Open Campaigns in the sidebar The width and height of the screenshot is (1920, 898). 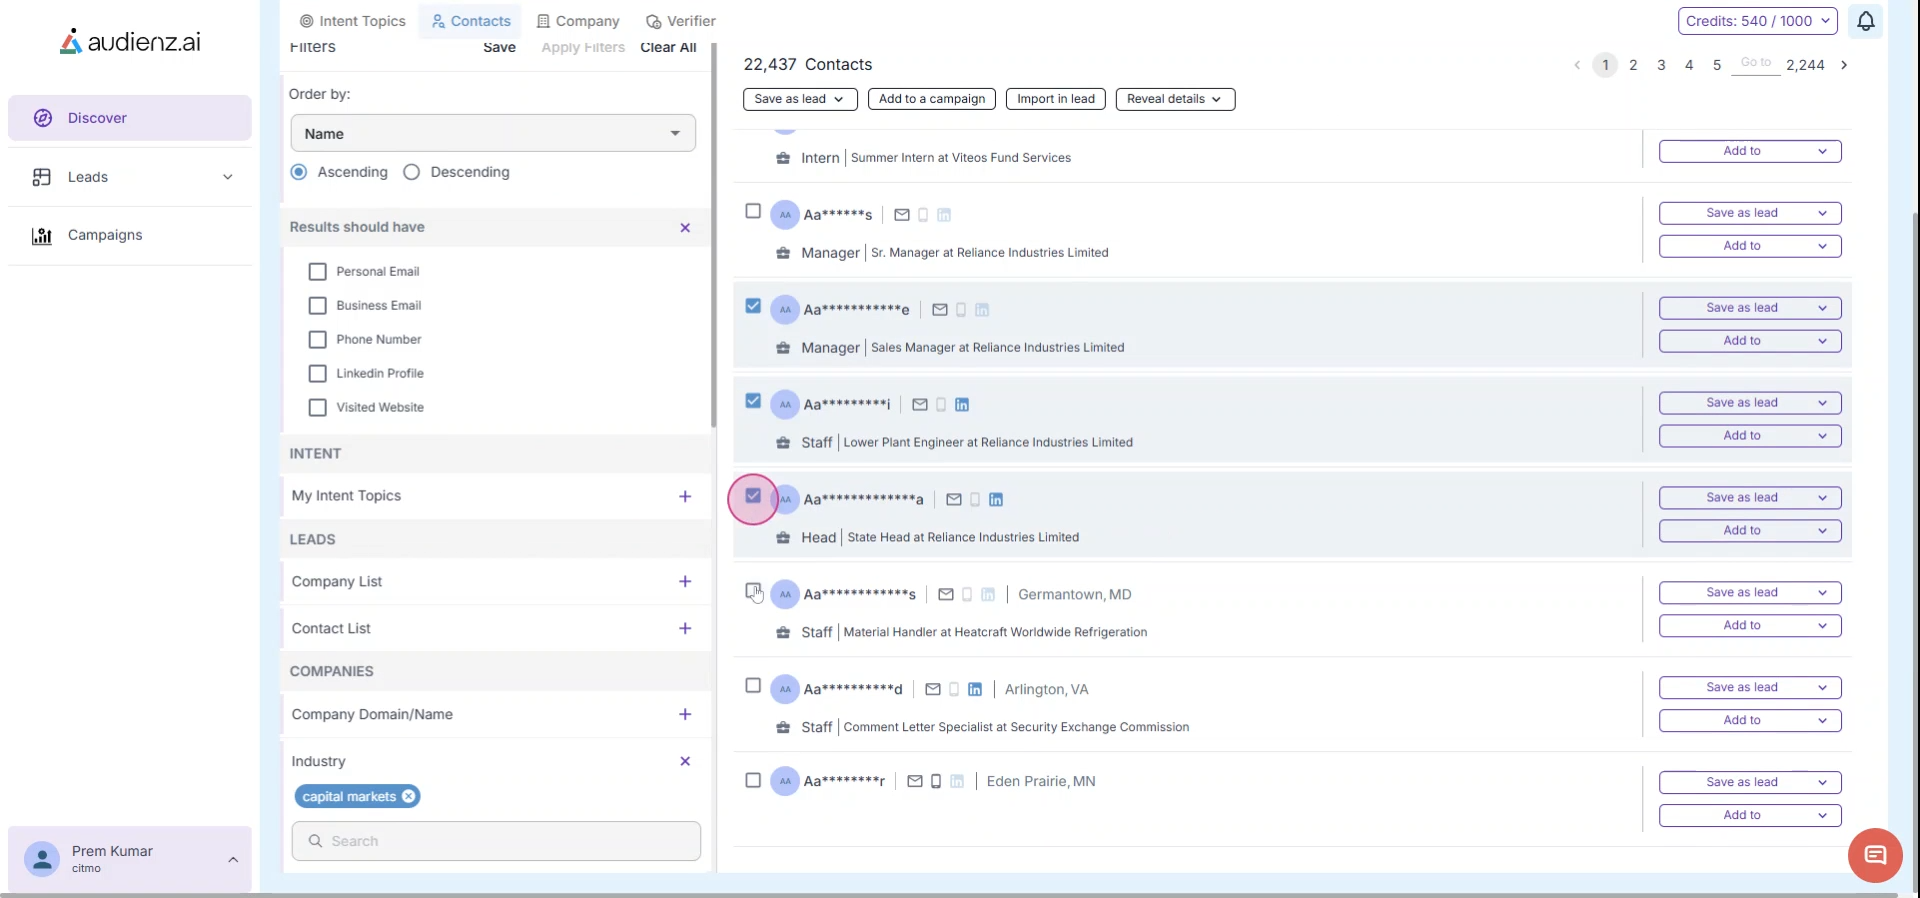pos(105,235)
